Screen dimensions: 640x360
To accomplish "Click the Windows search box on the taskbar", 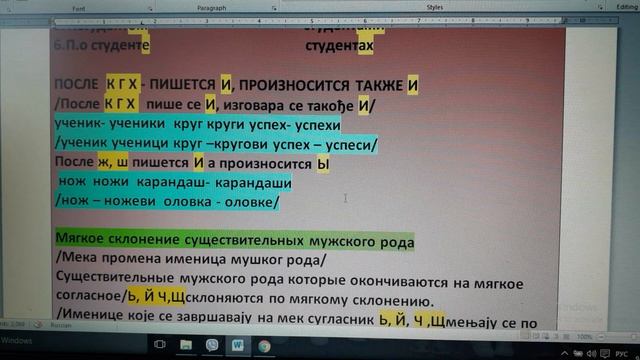I will [x=73, y=341].
